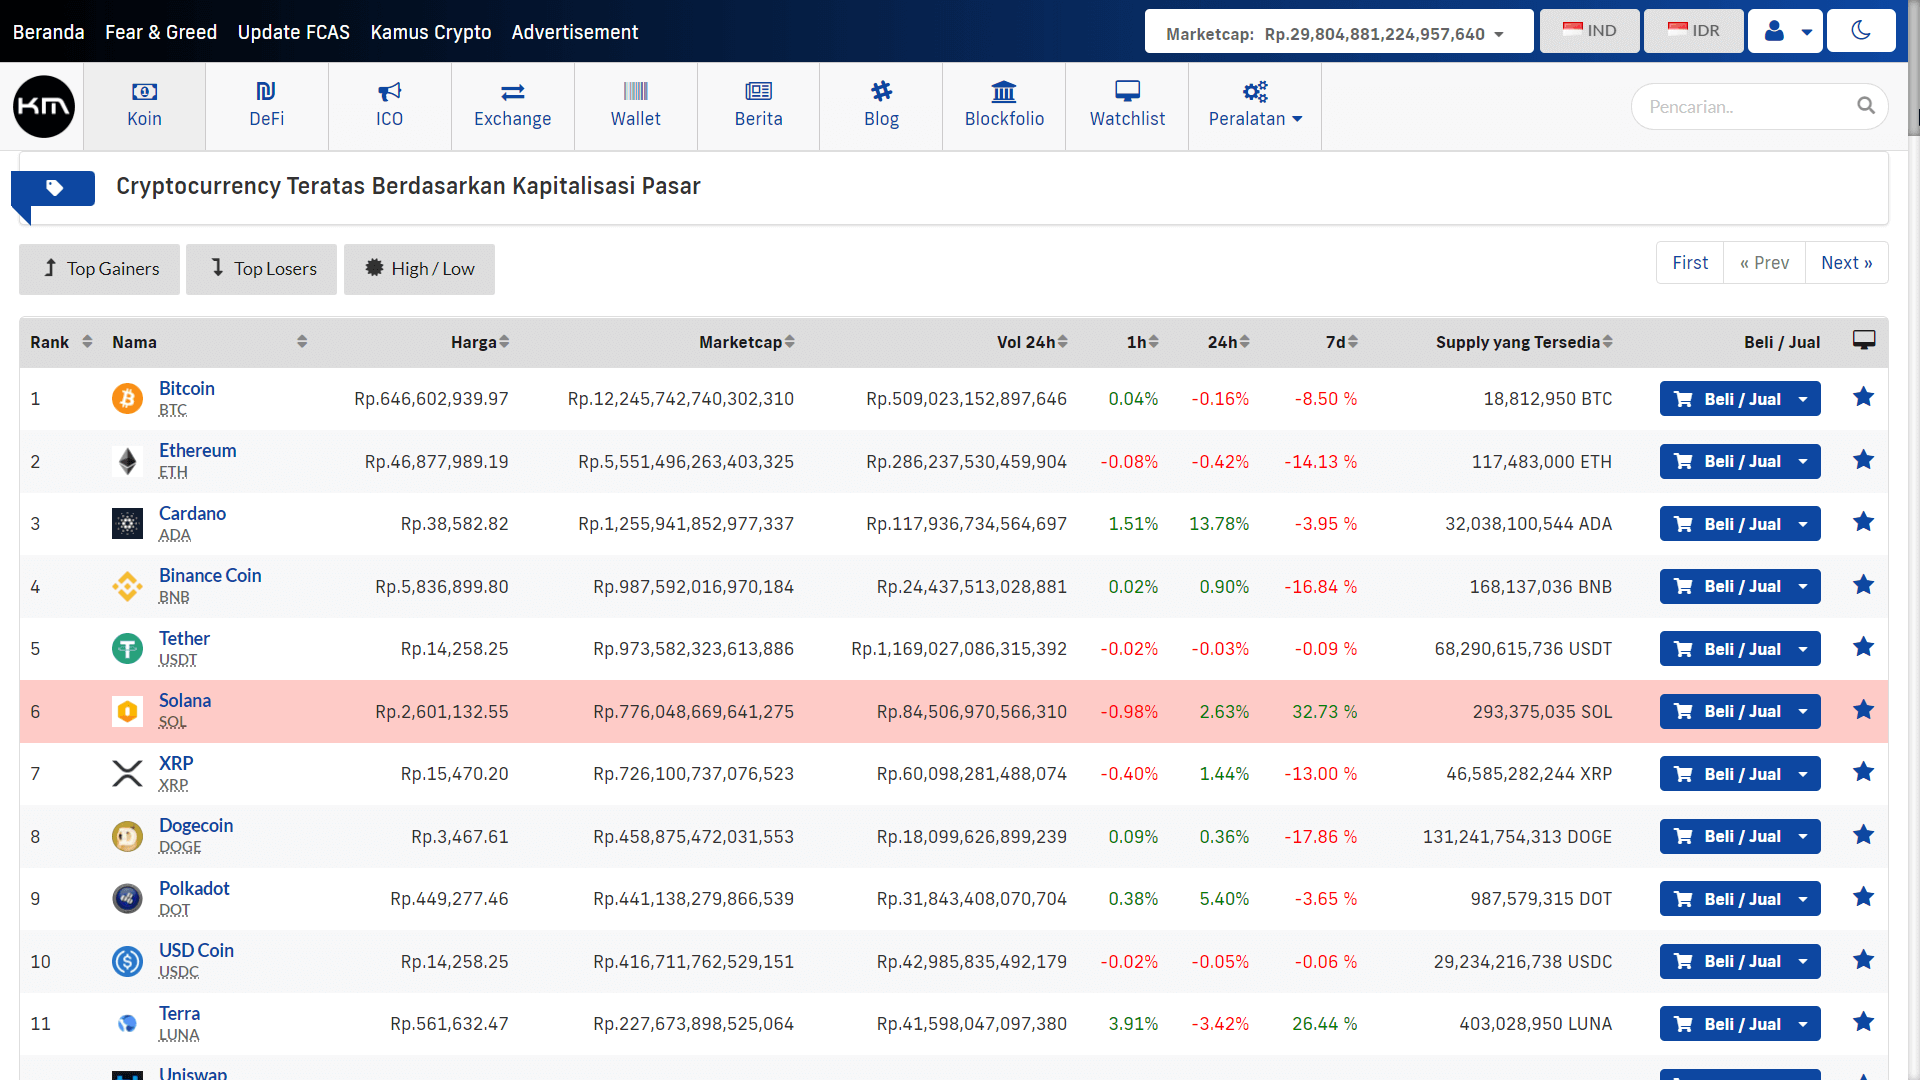Click the KM site logo
The width and height of the screenshot is (1920, 1080).
tap(44, 107)
